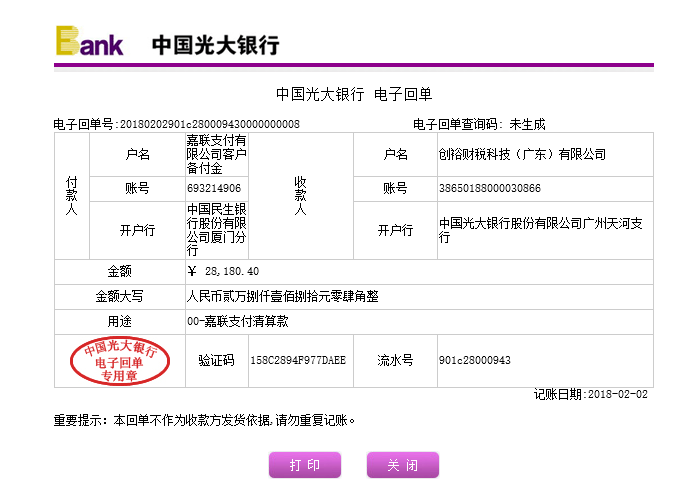691x490 pixels.
Task: Select payer account number 693214906
Action: pyautogui.click(x=214, y=188)
